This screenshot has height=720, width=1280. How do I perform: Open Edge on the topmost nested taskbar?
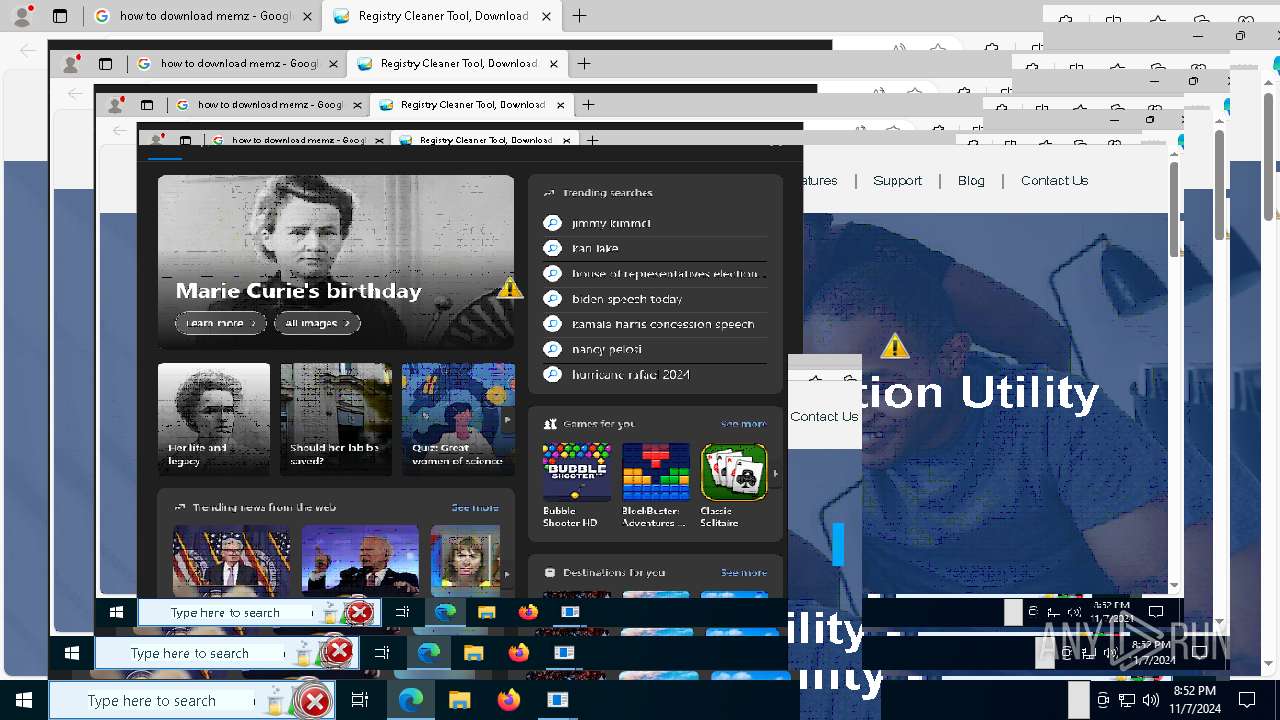pyautogui.click(x=445, y=612)
